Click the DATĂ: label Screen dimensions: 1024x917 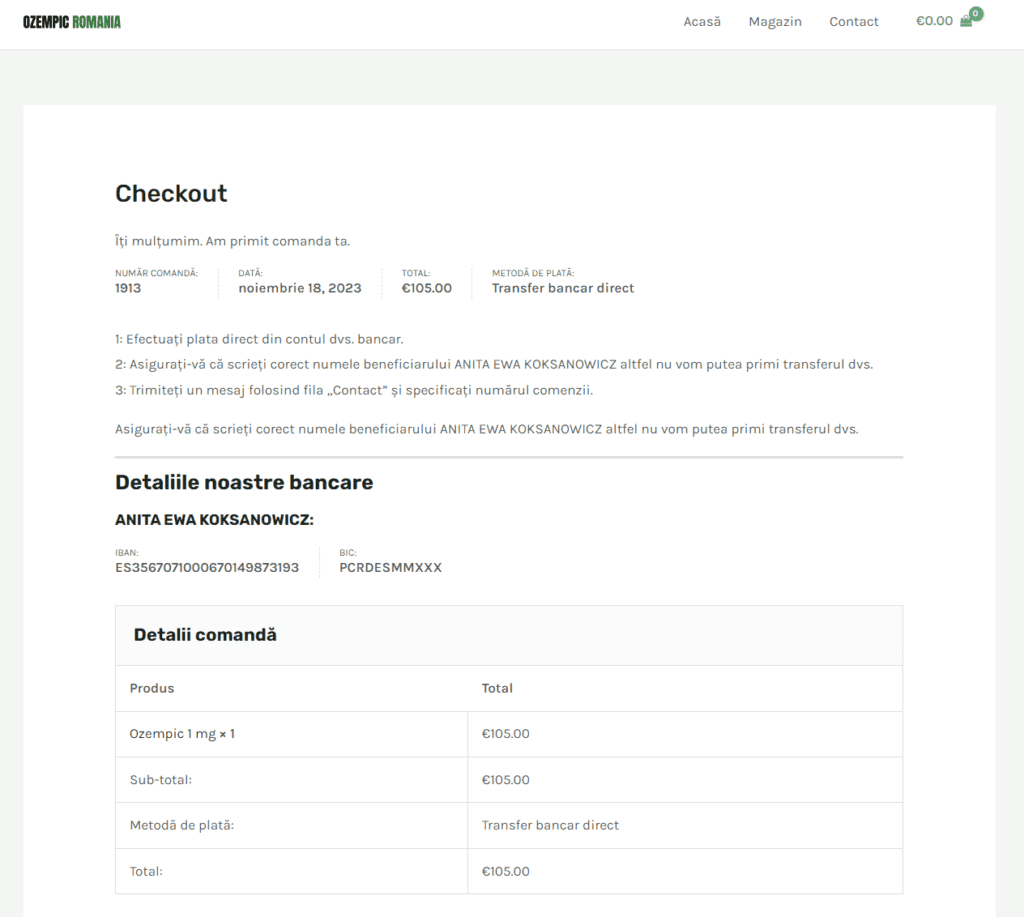click(251, 273)
